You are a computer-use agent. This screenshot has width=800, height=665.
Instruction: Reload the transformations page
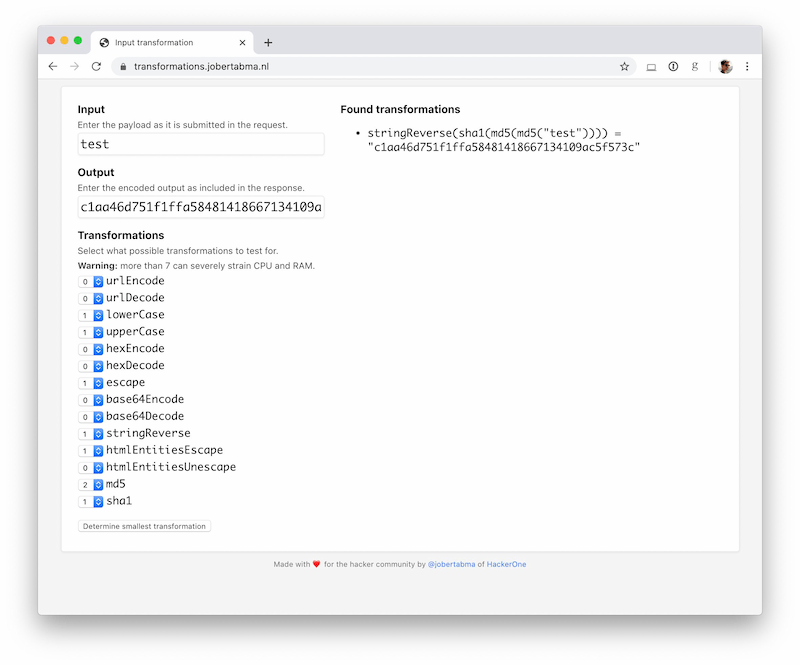tap(96, 66)
